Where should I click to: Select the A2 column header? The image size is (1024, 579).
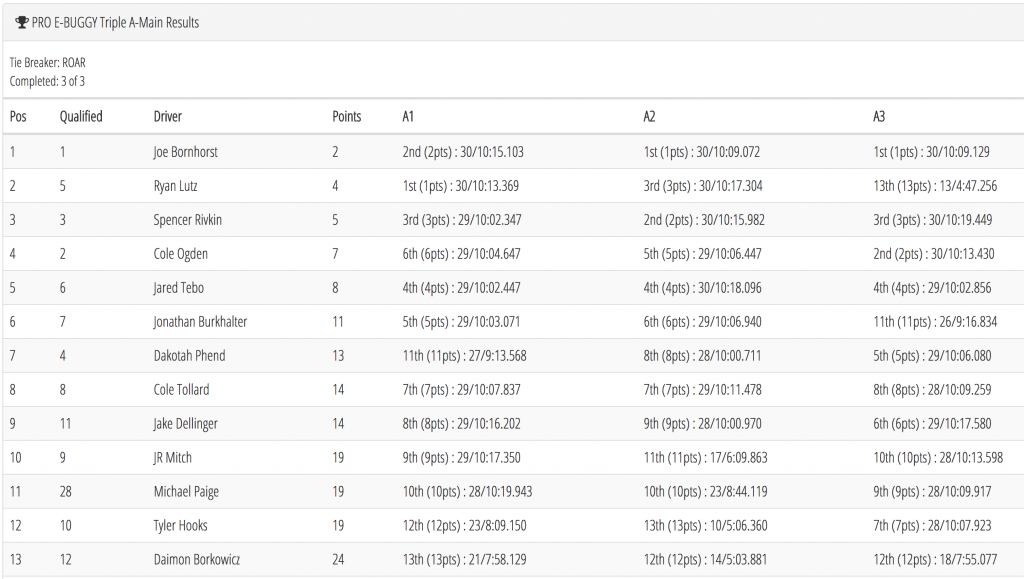[x=649, y=116]
